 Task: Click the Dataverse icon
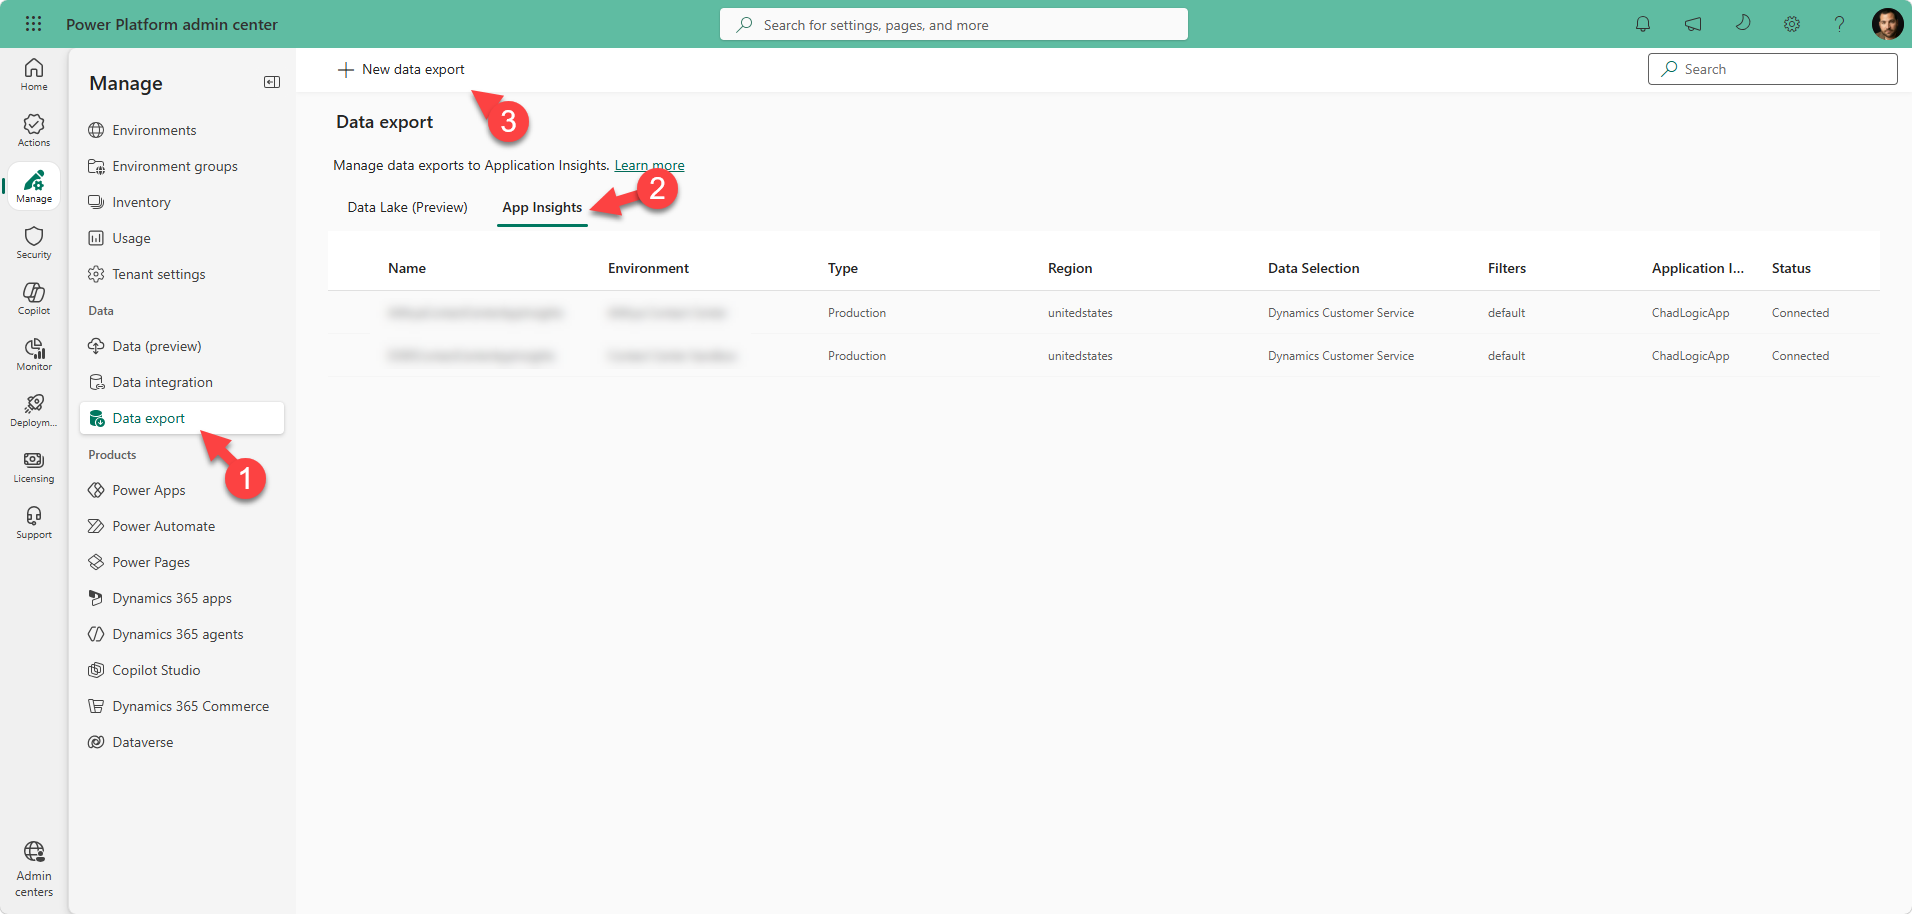96,742
